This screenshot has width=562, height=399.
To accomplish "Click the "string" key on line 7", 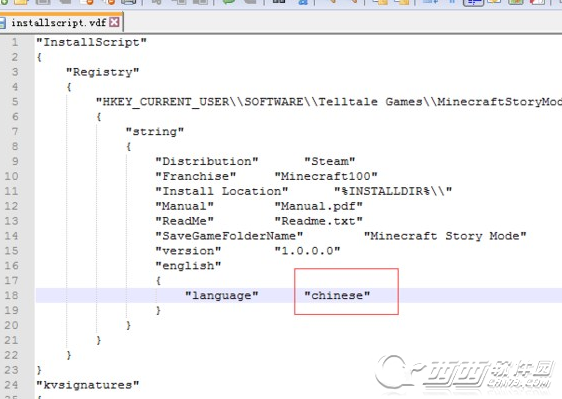I will 155,131.
